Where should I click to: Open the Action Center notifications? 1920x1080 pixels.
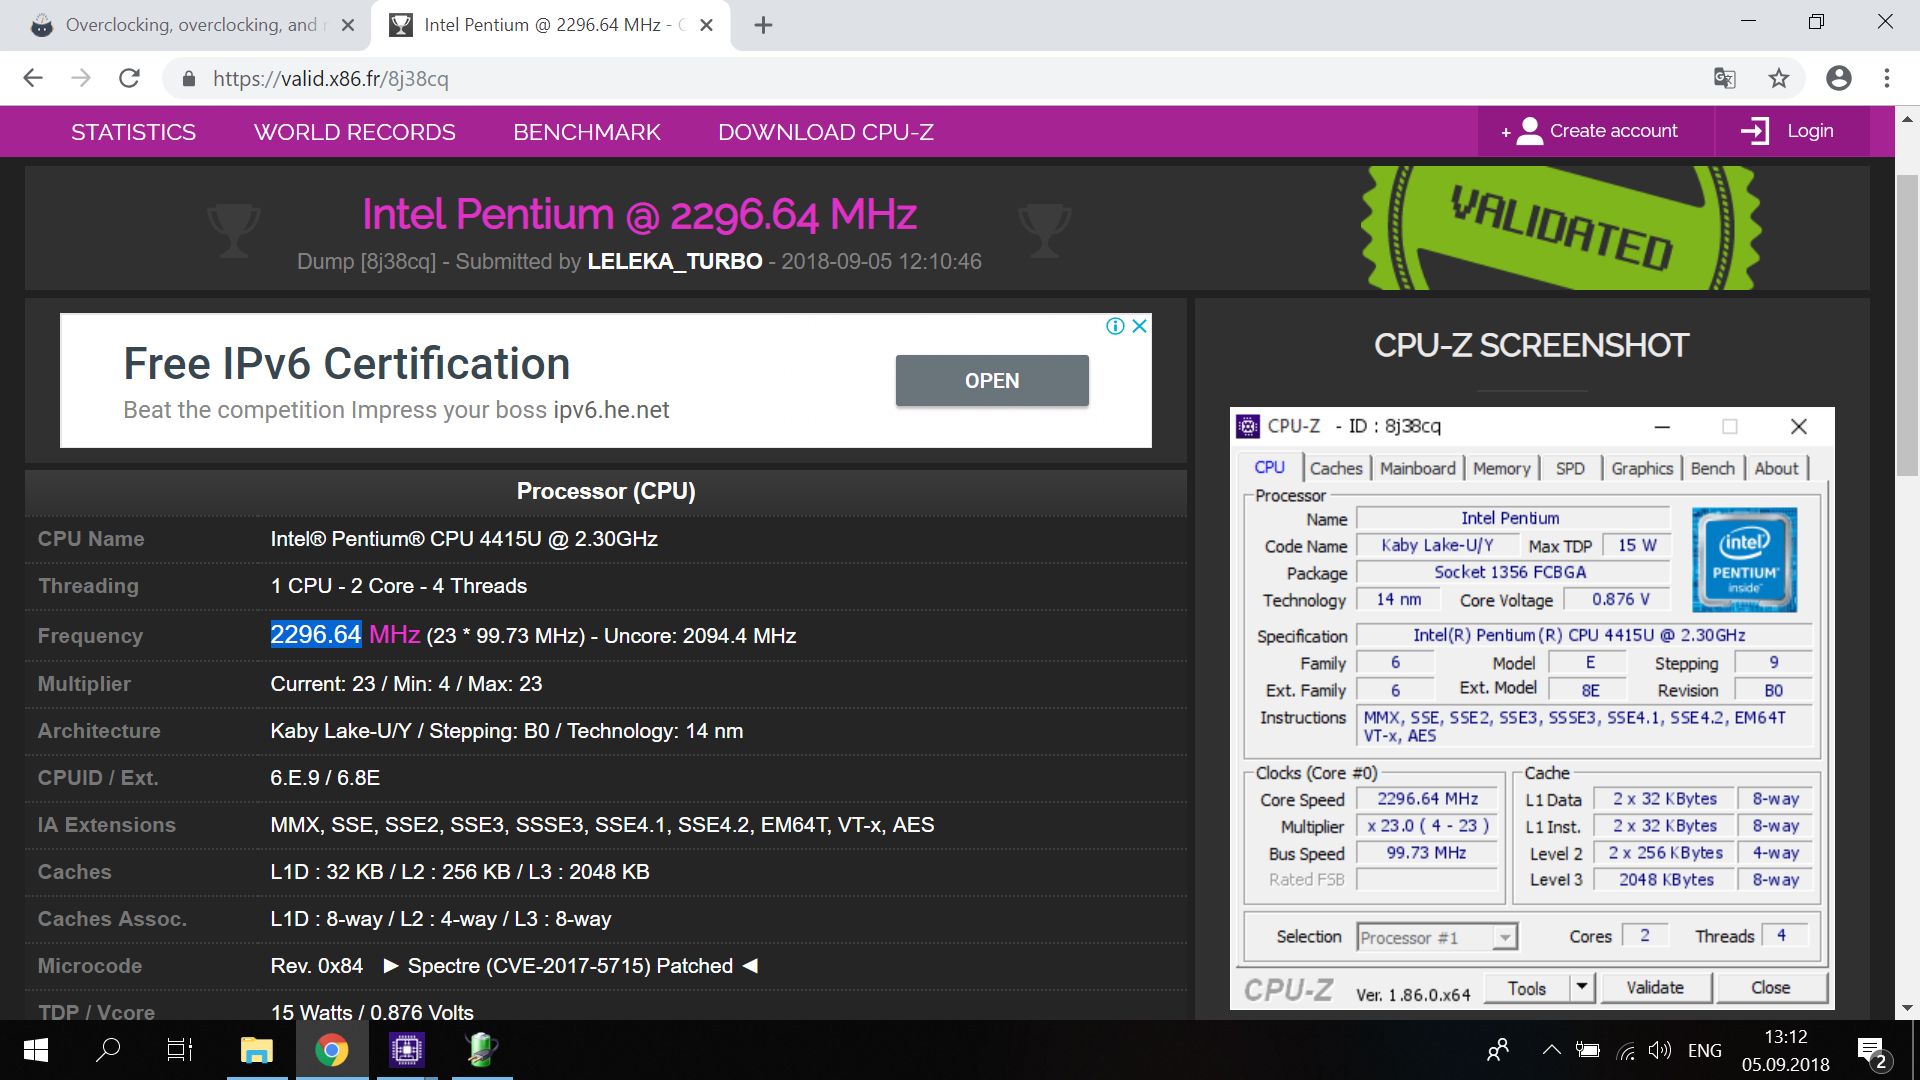[1871, 1051]
